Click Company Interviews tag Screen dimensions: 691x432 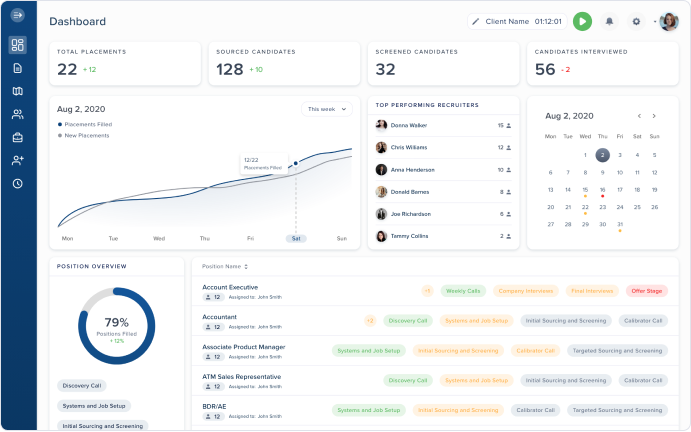[x=526, y=291]
